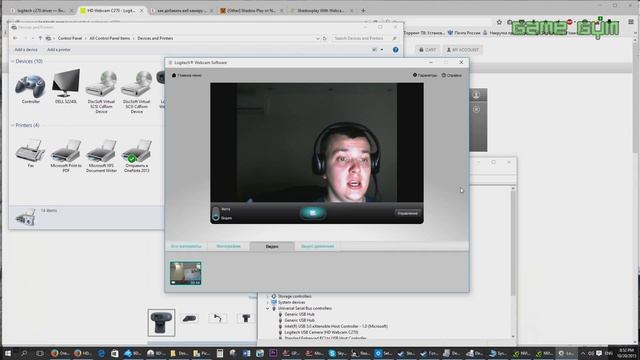Open Справка help in webcam software

[x=452, y=75]
